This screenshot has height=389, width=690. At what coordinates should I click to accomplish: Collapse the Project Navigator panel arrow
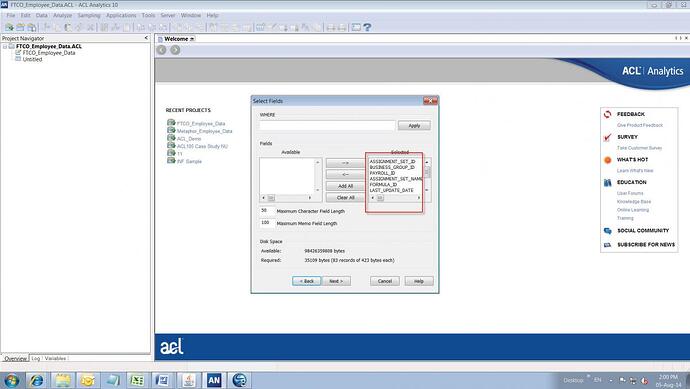[146, 38]
